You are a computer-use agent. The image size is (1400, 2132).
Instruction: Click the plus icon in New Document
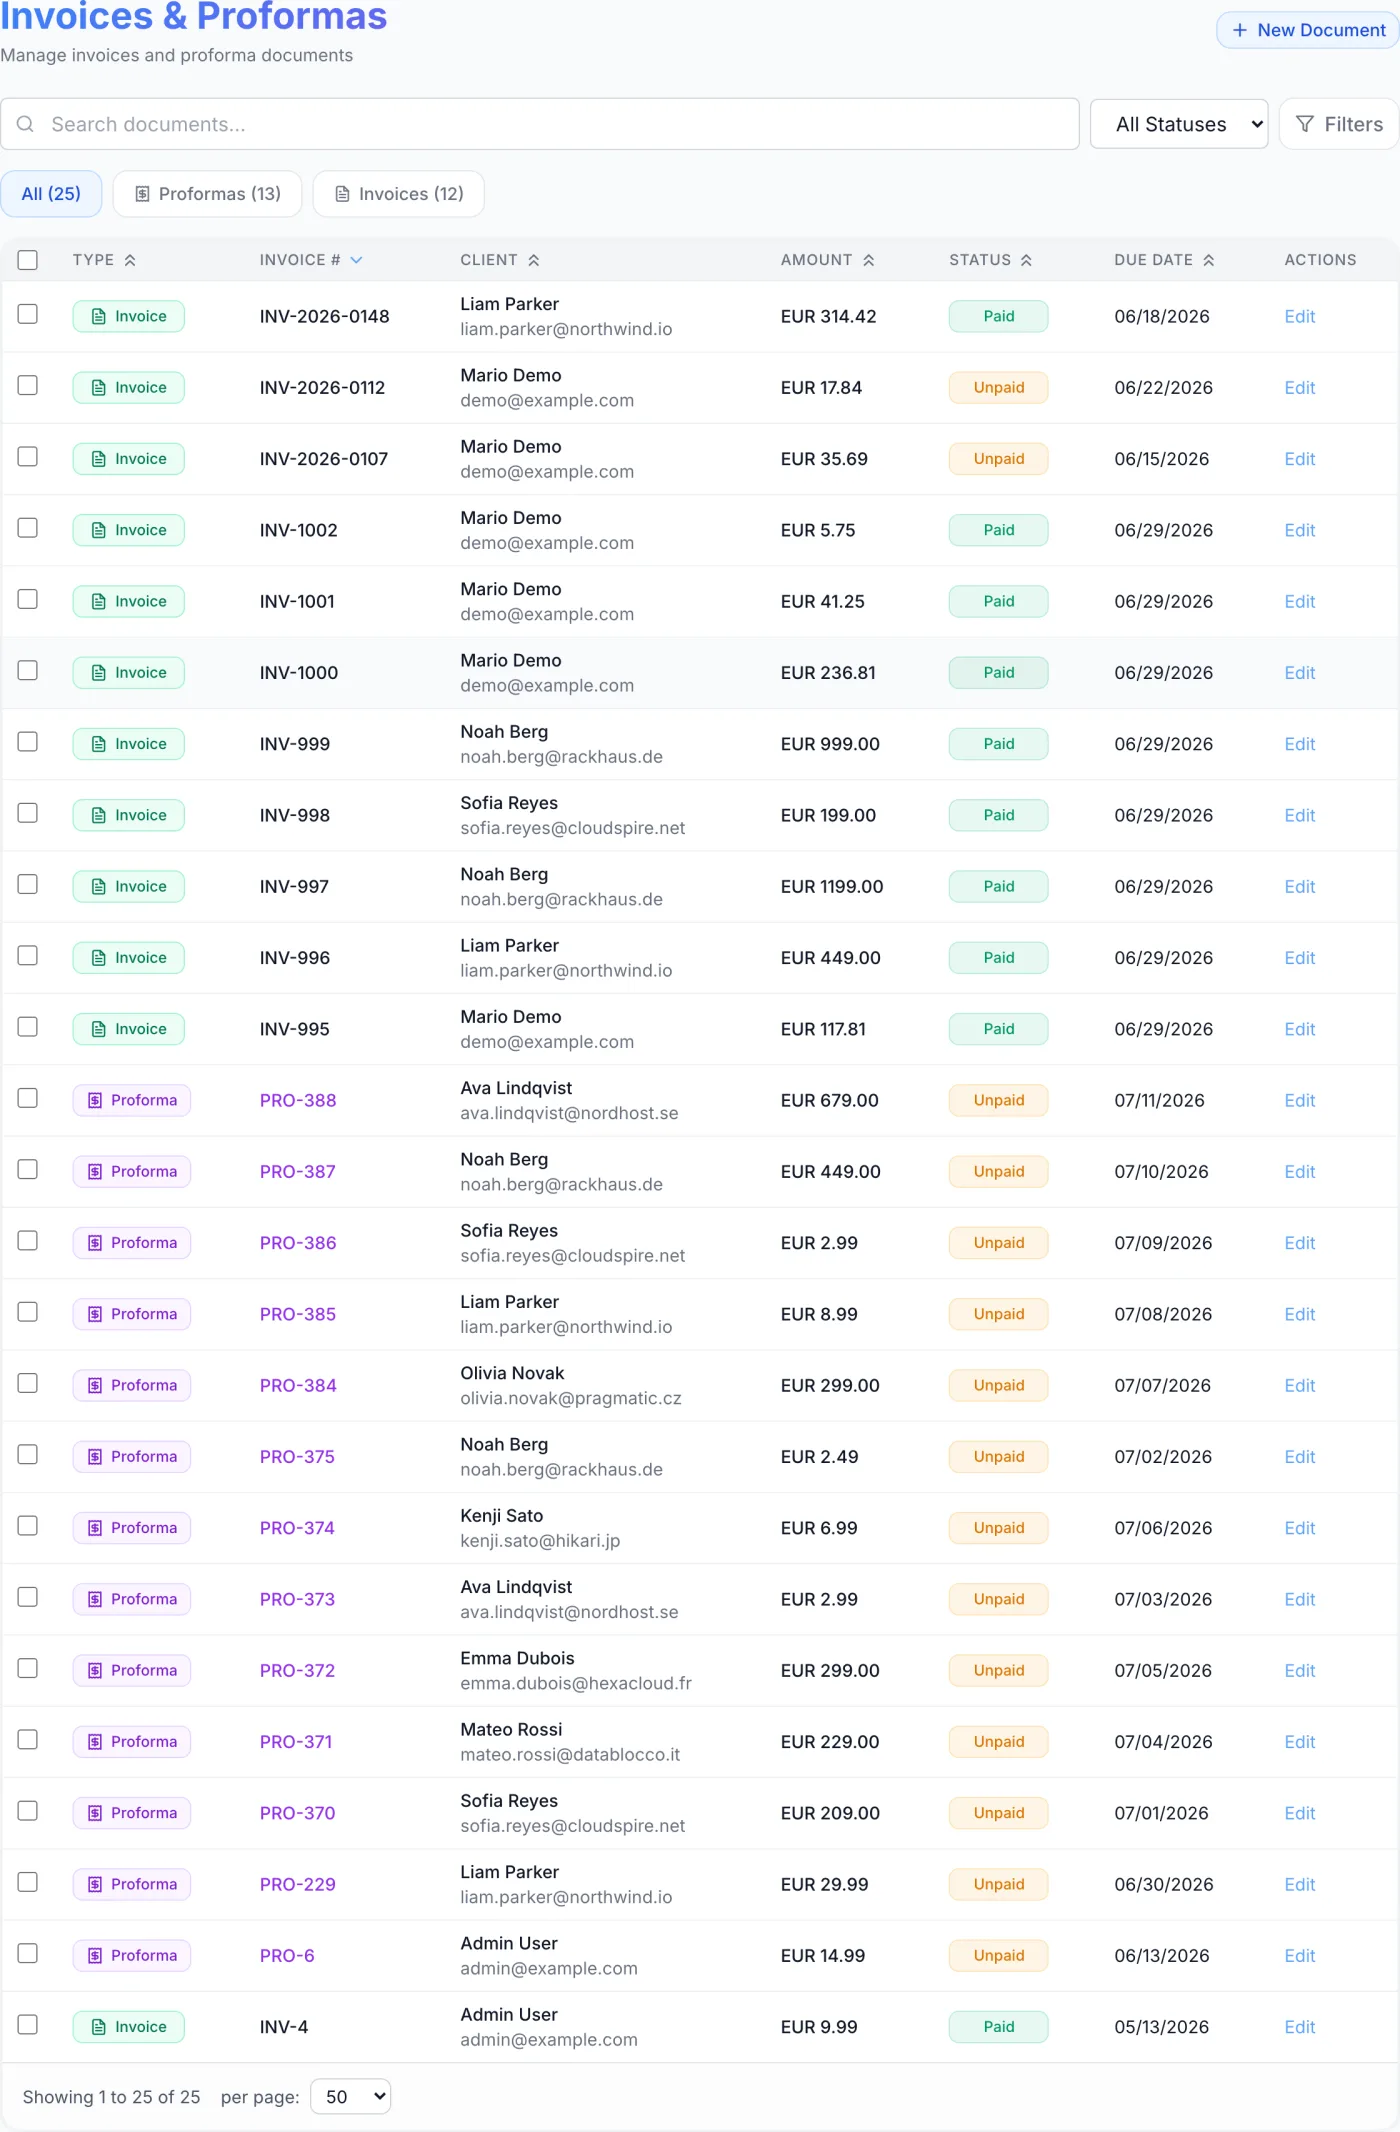pyautogui.click(x=1240, y=30)
